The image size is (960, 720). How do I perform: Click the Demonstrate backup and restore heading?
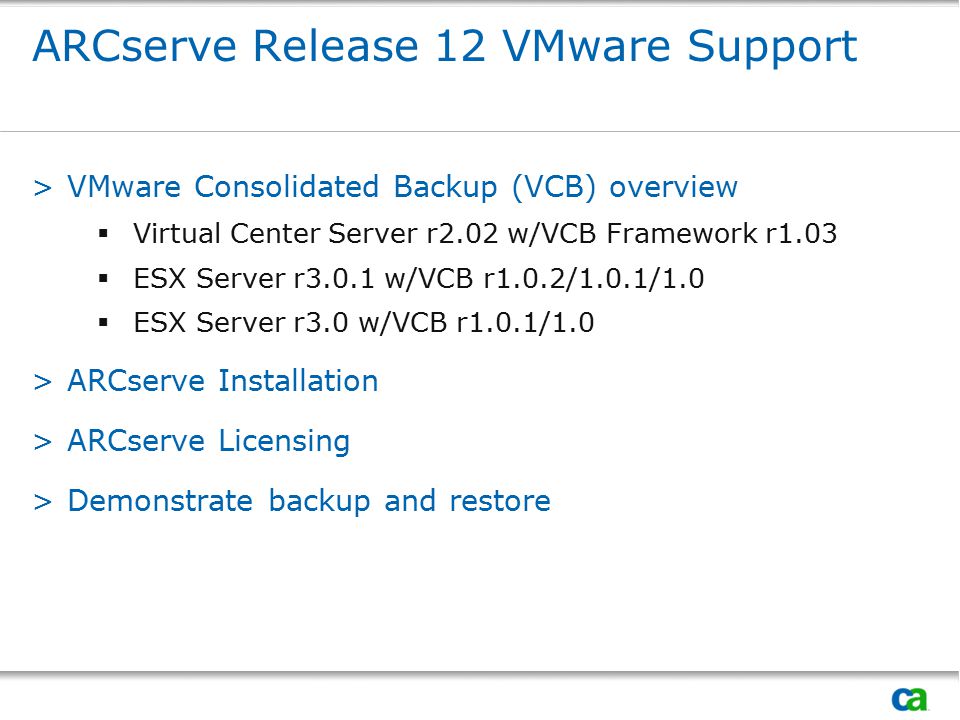coord(309,501)
